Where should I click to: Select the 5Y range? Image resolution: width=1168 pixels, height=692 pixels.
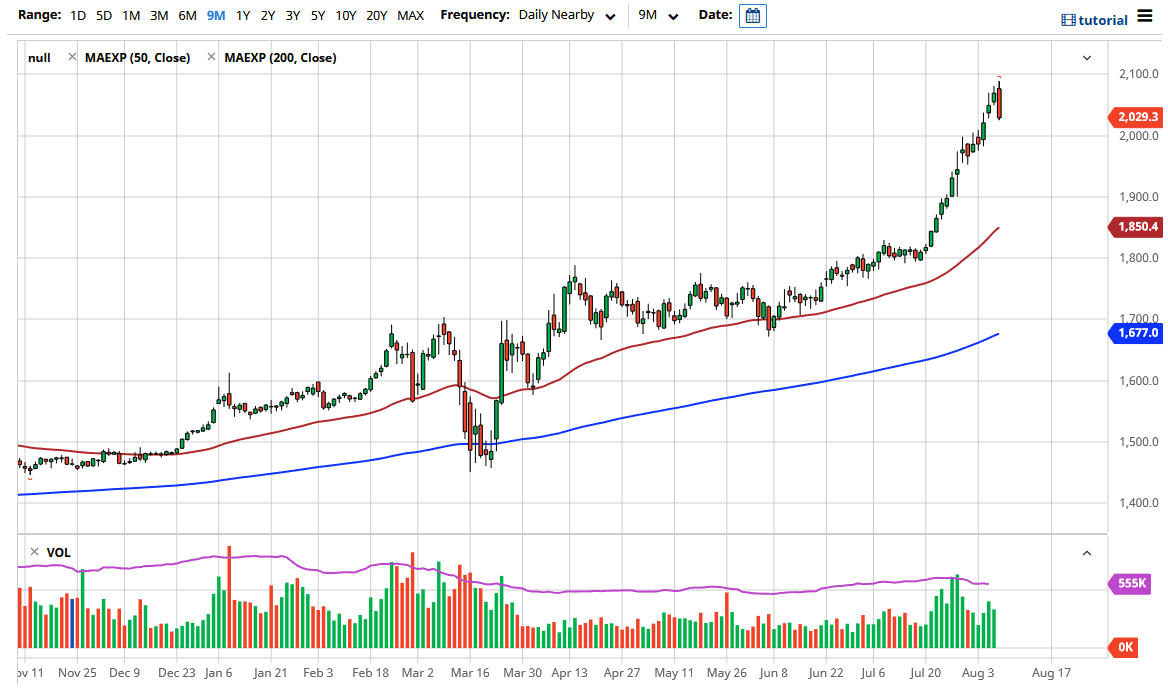point(318,16)
